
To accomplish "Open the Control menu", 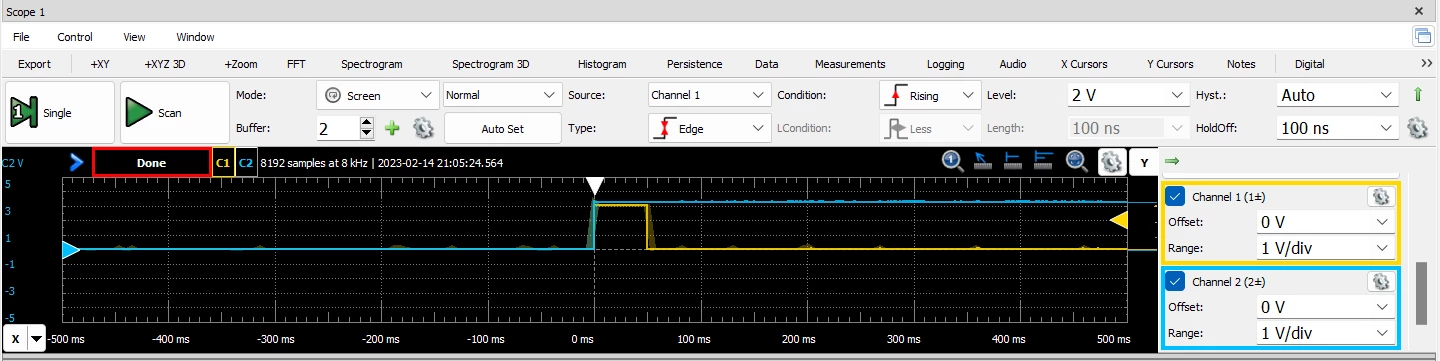I will point(75,37).
